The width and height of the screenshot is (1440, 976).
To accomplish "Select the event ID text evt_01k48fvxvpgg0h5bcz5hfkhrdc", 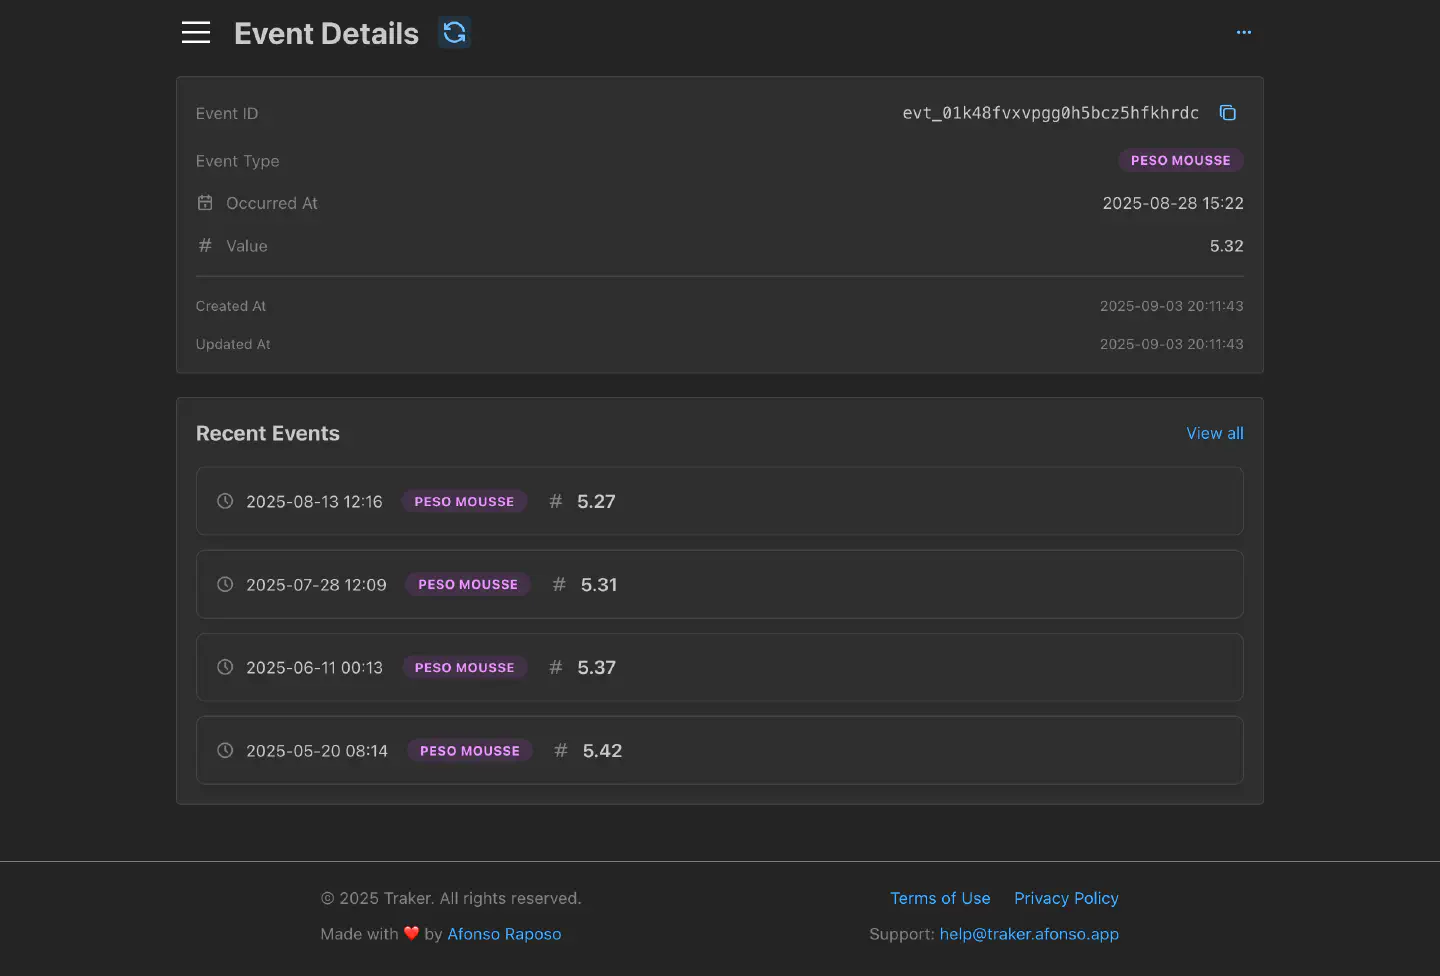I will [1050, 113].
